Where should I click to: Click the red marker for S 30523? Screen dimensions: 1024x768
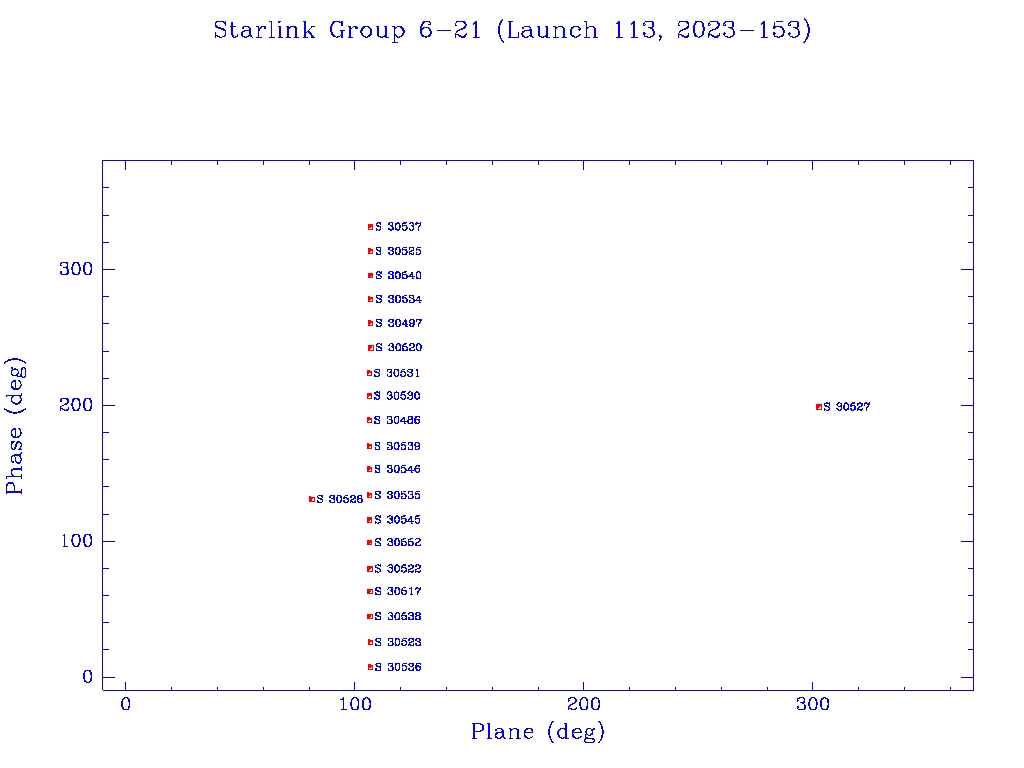[370, 643]
